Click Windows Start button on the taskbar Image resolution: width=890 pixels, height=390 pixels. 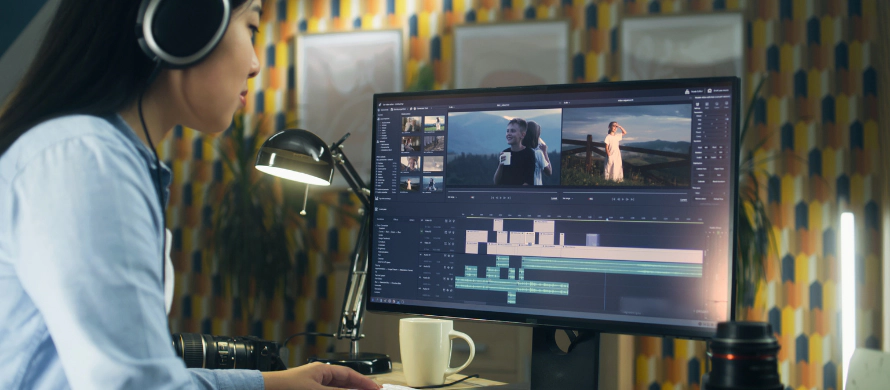(373, 299)
